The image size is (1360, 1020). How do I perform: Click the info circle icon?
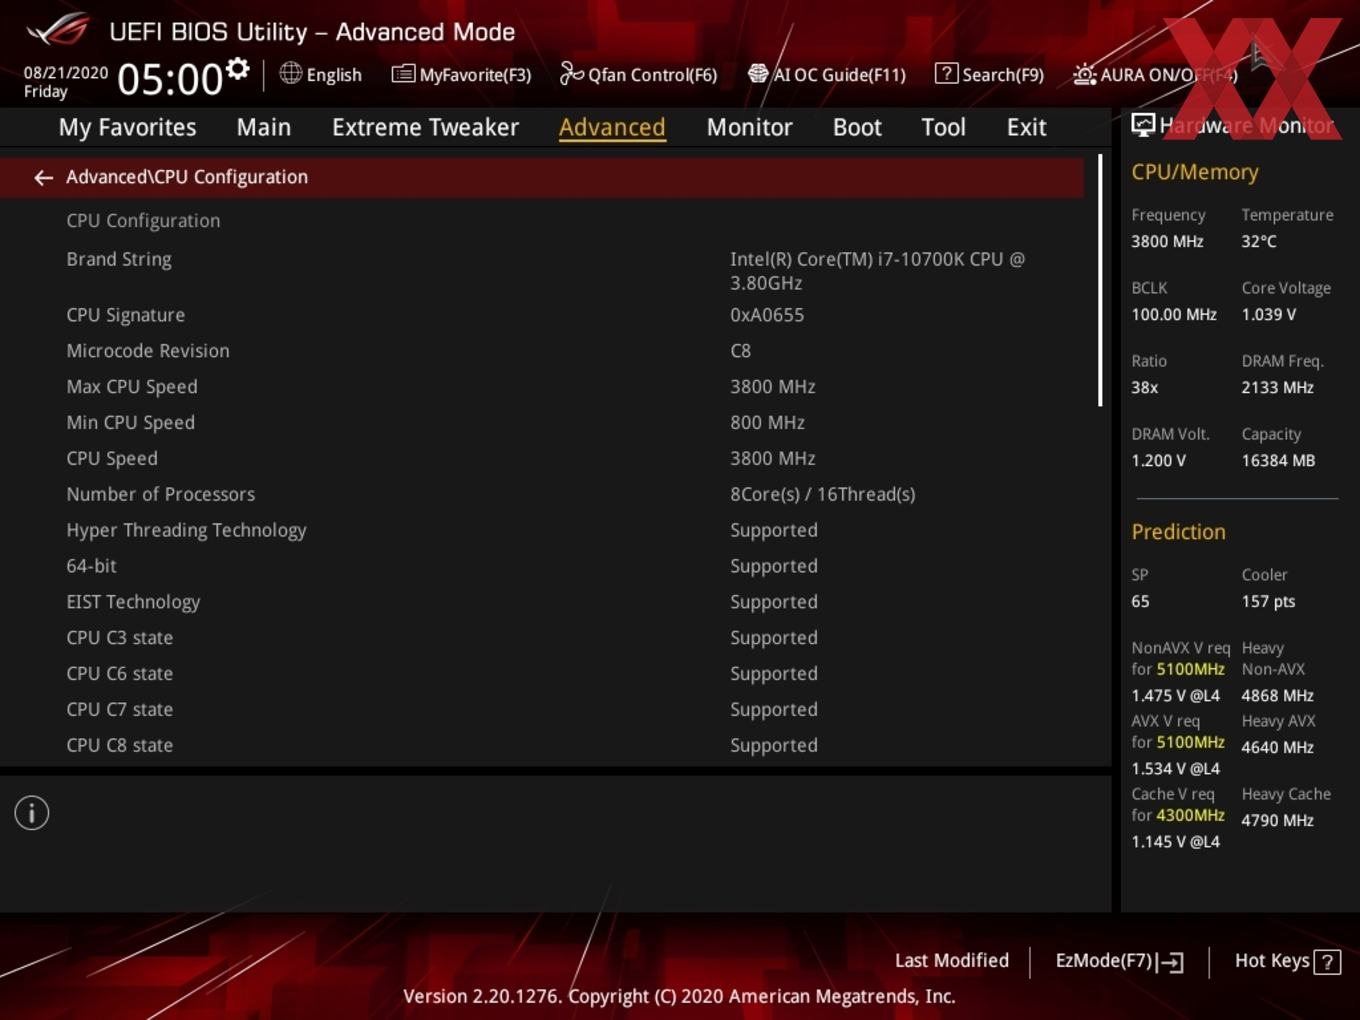pos(32,813)
